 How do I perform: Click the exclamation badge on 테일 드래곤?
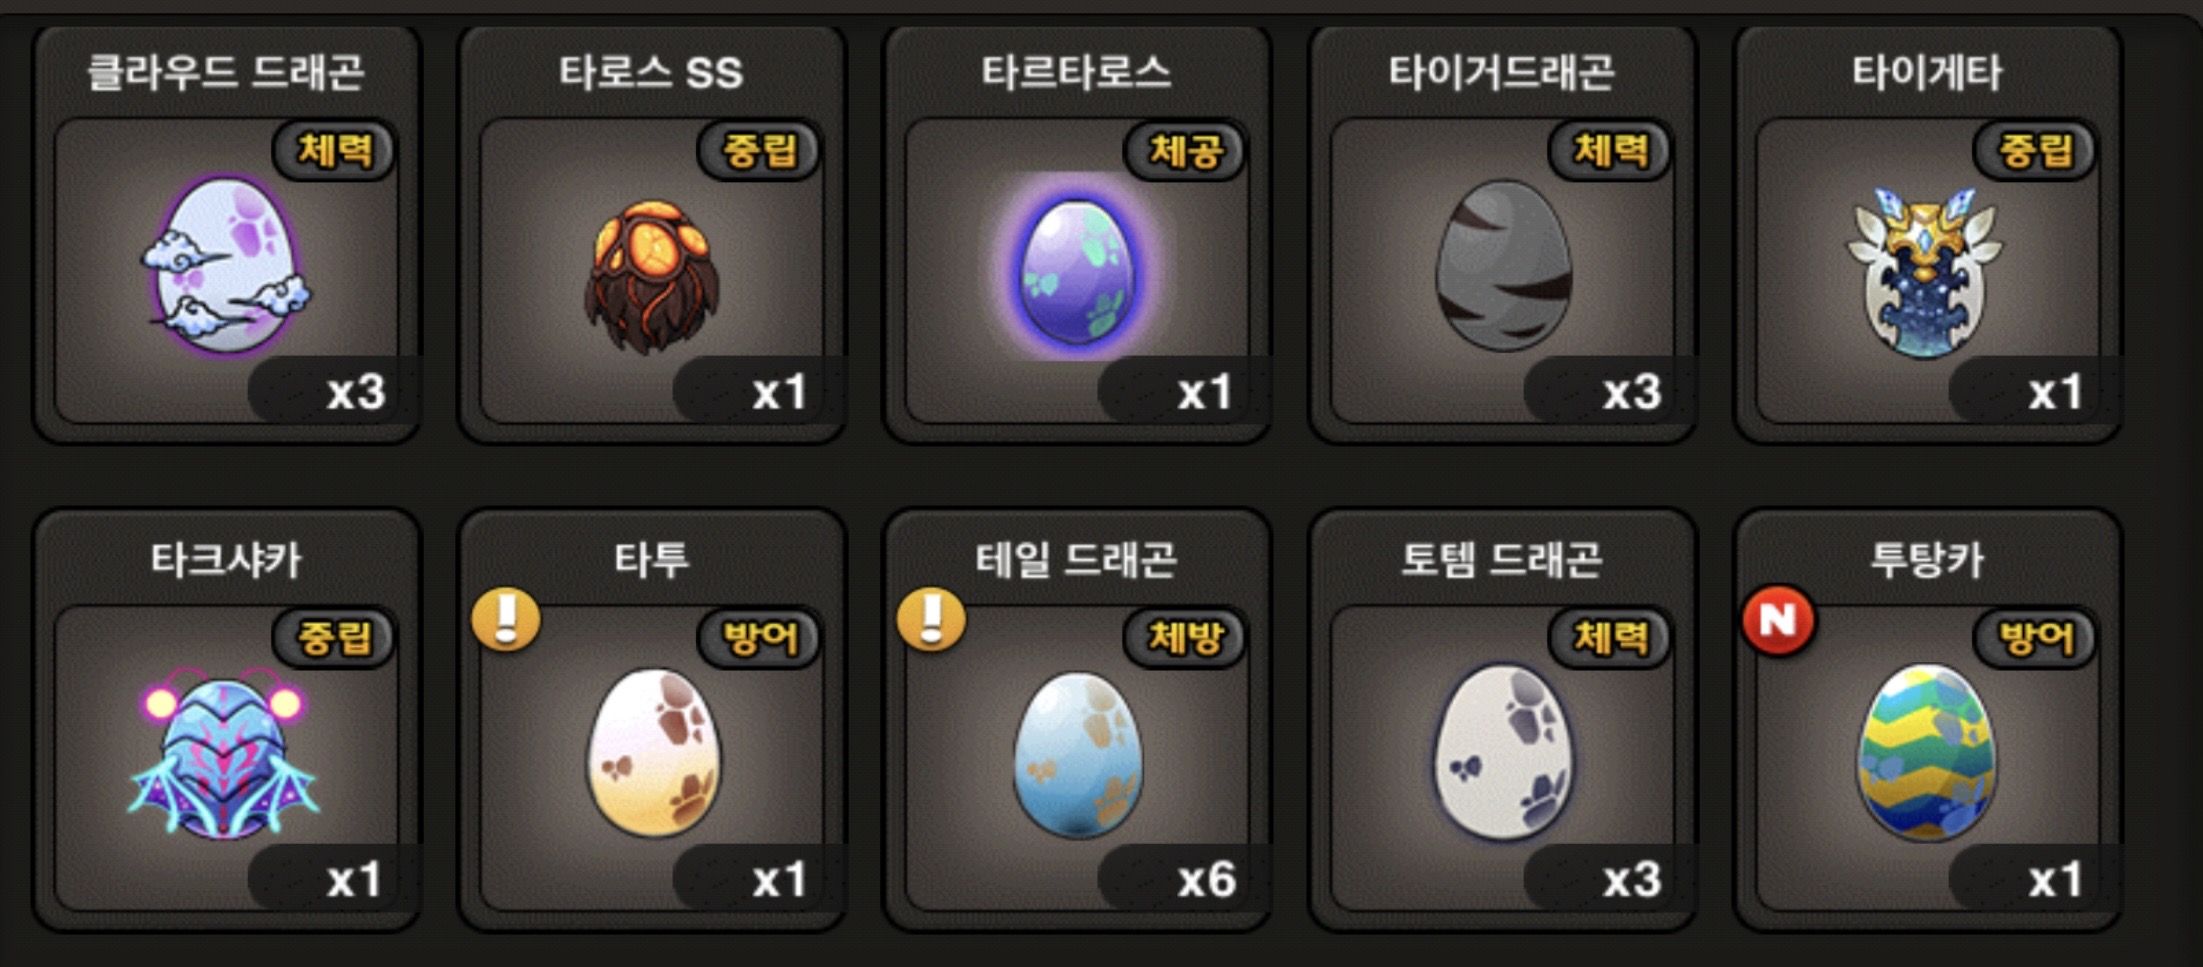click(931, 619)
